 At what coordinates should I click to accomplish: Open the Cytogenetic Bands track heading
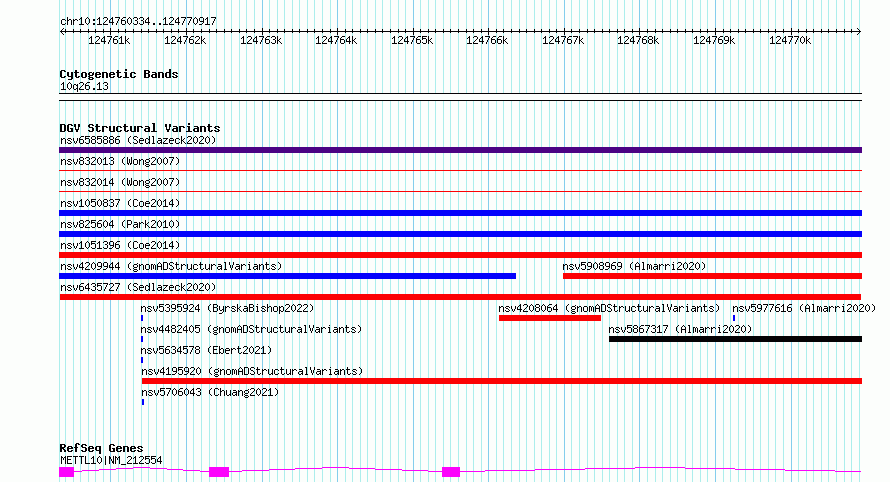[119, 74]
